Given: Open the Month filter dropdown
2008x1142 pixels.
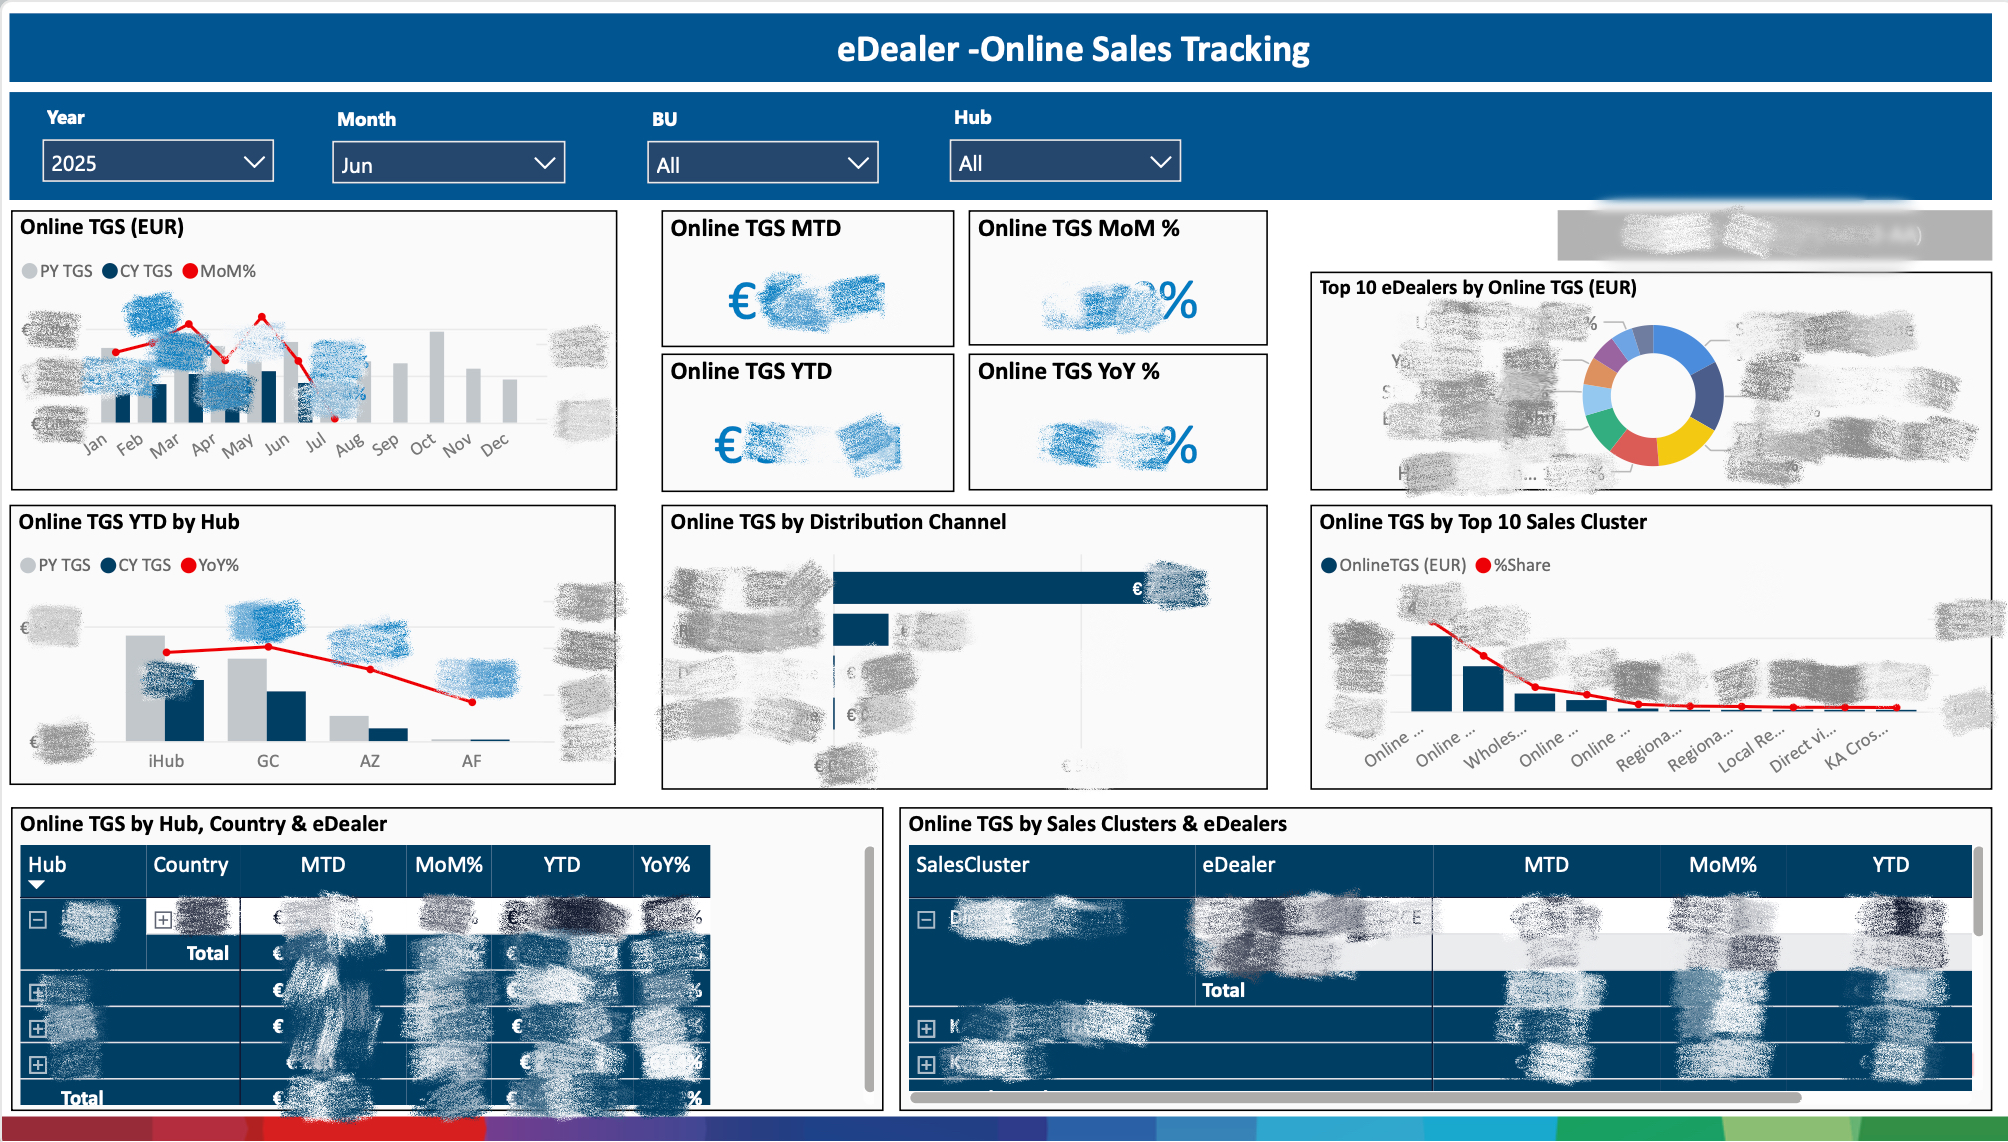Looking at the screenshot, I should pyautogui.click(x=546, y=162).
